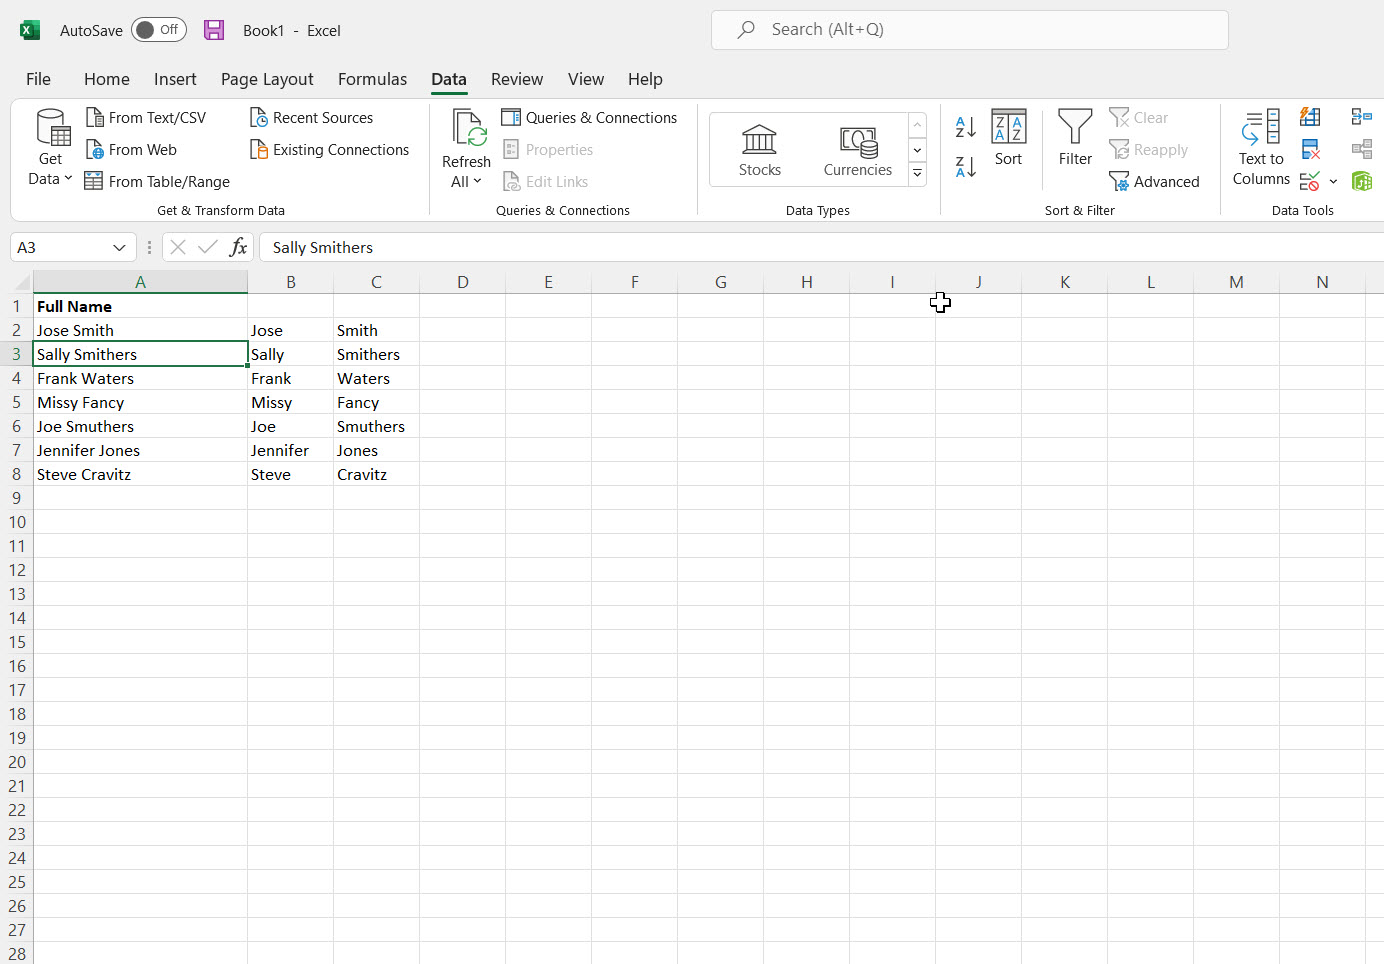This screenshot has width=1384, height=964.
Task: Open Manage Data Model
Action: tap(1361, 182)
